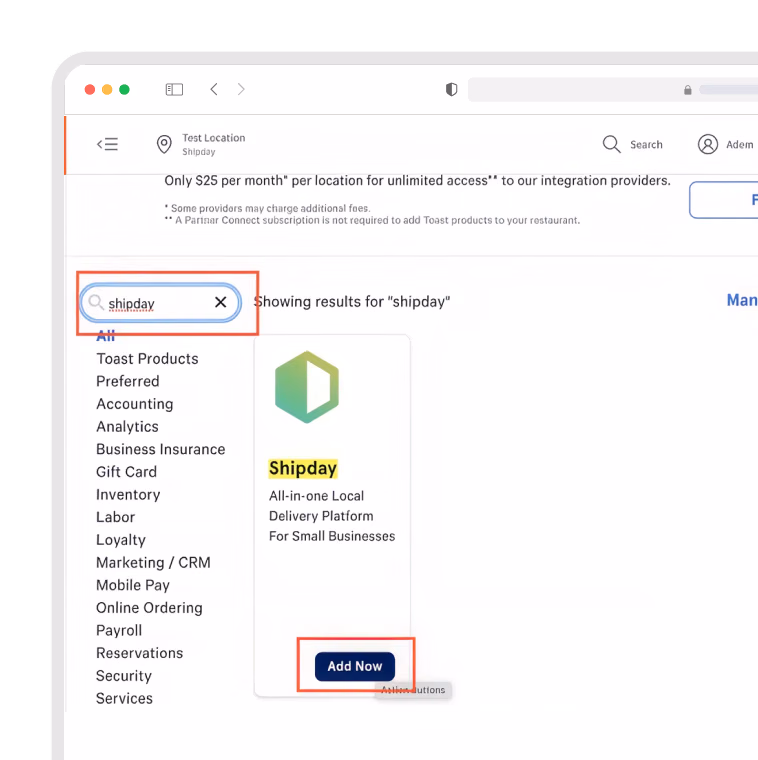Click 'Showing results for "shipday"' text
The width and height of the screenshot is (758, 760).
[352, 301]
